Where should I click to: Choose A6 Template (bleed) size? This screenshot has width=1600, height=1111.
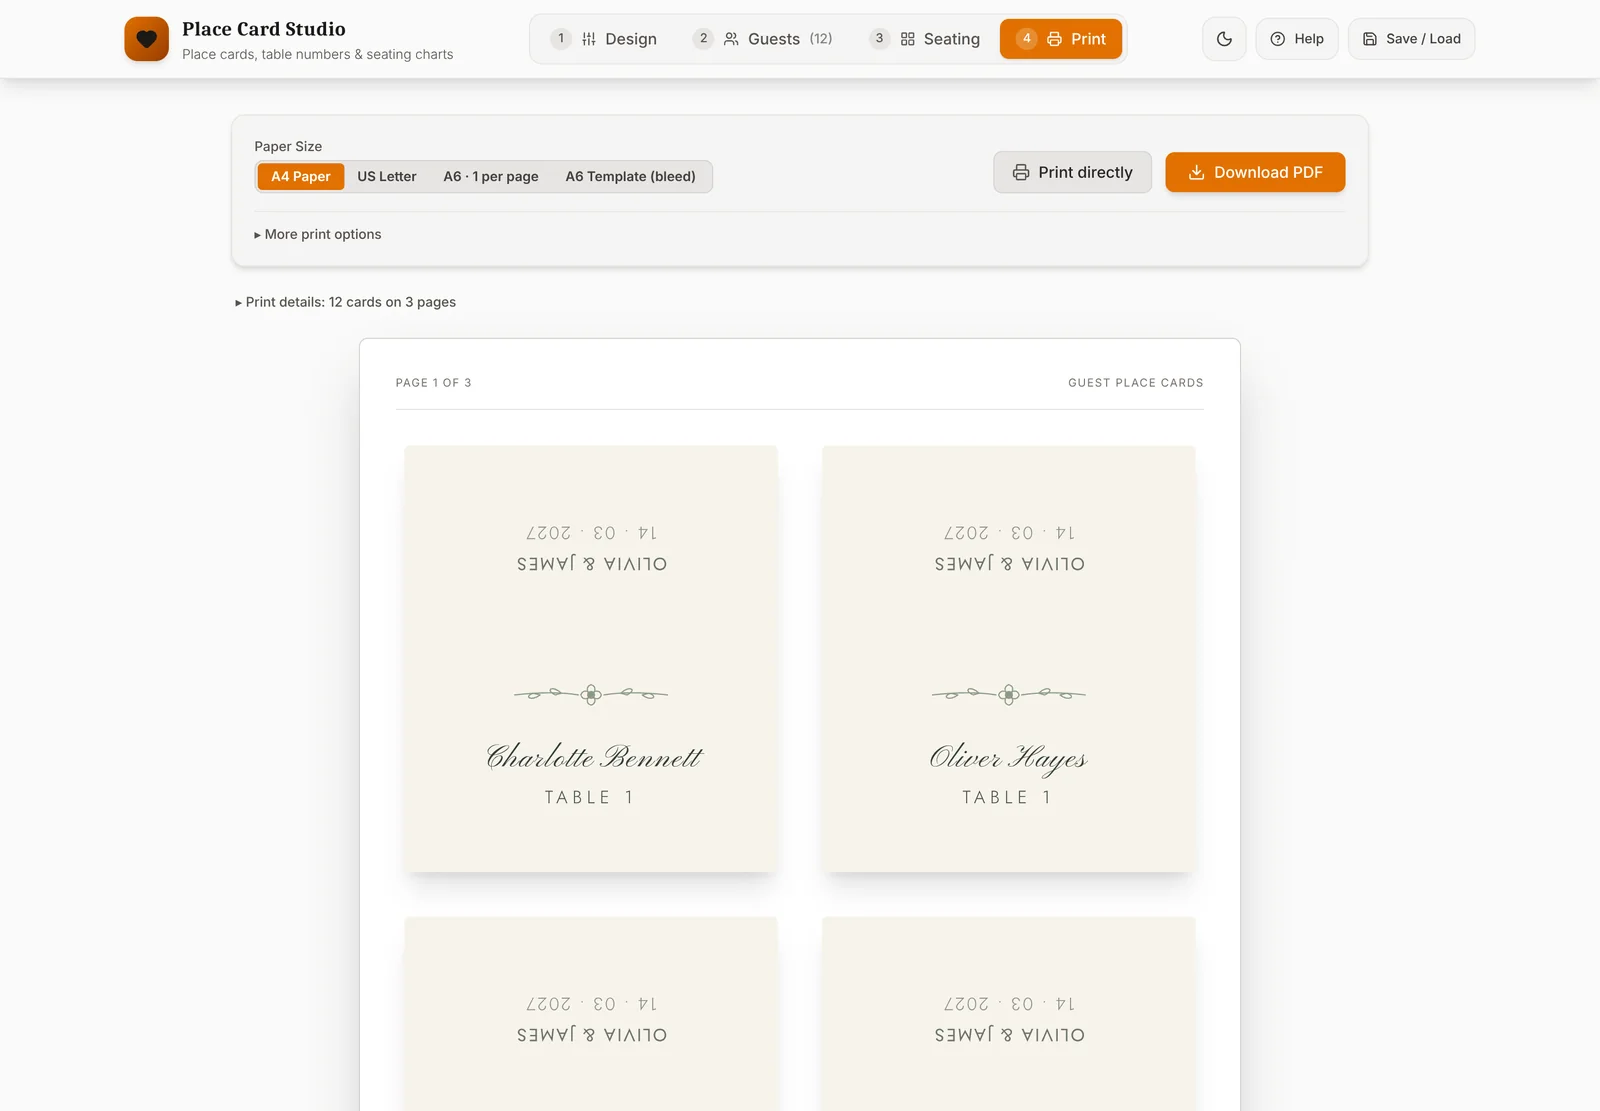(x=631, y=176)
